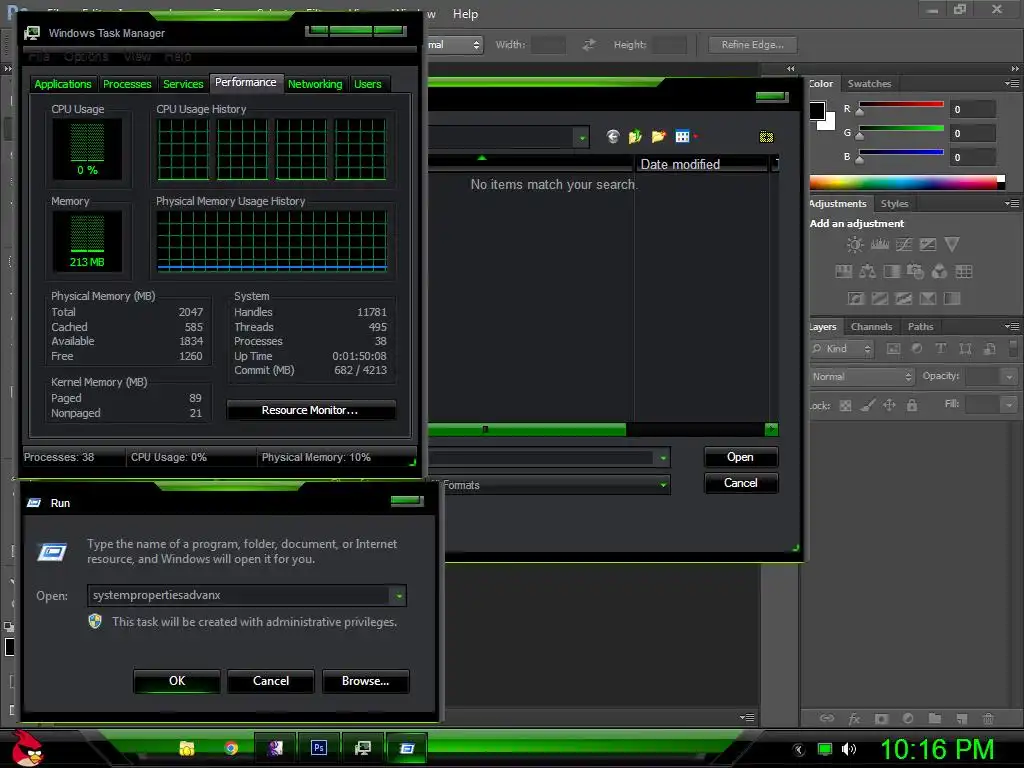Image resolution: width=1024 pixels, height=768 pixels.
Task: Filter layers by shape layers icon
Action: (965, 349)
